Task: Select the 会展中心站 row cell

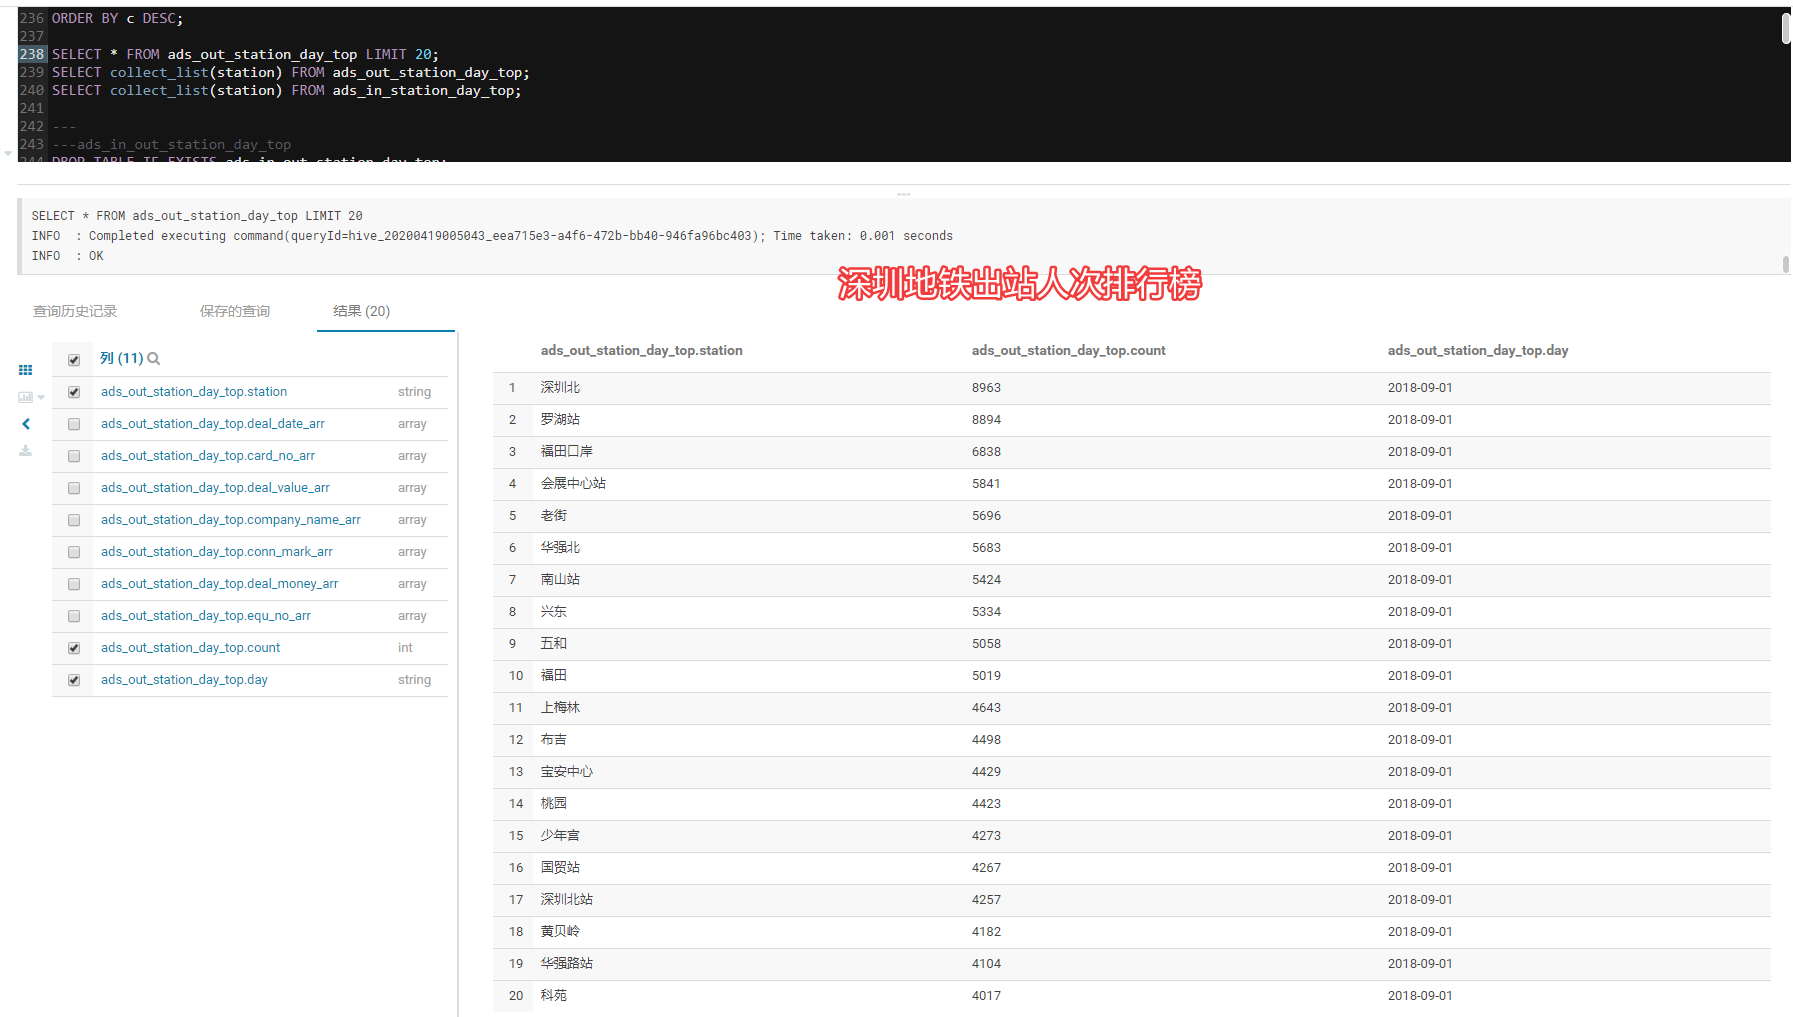Action: [x=573, y=484]
